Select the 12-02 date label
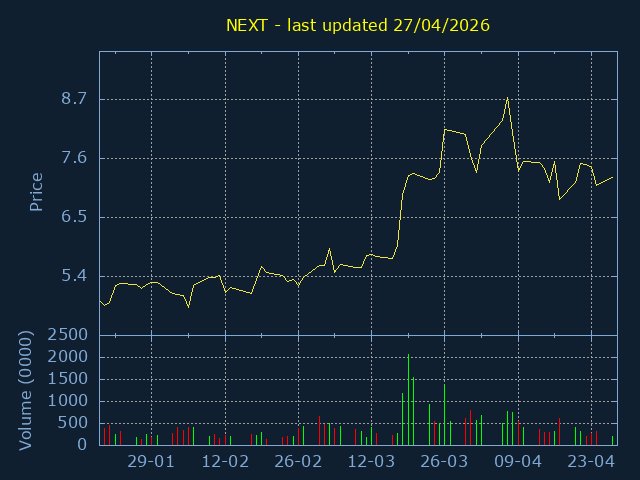 tap(225, 462)
